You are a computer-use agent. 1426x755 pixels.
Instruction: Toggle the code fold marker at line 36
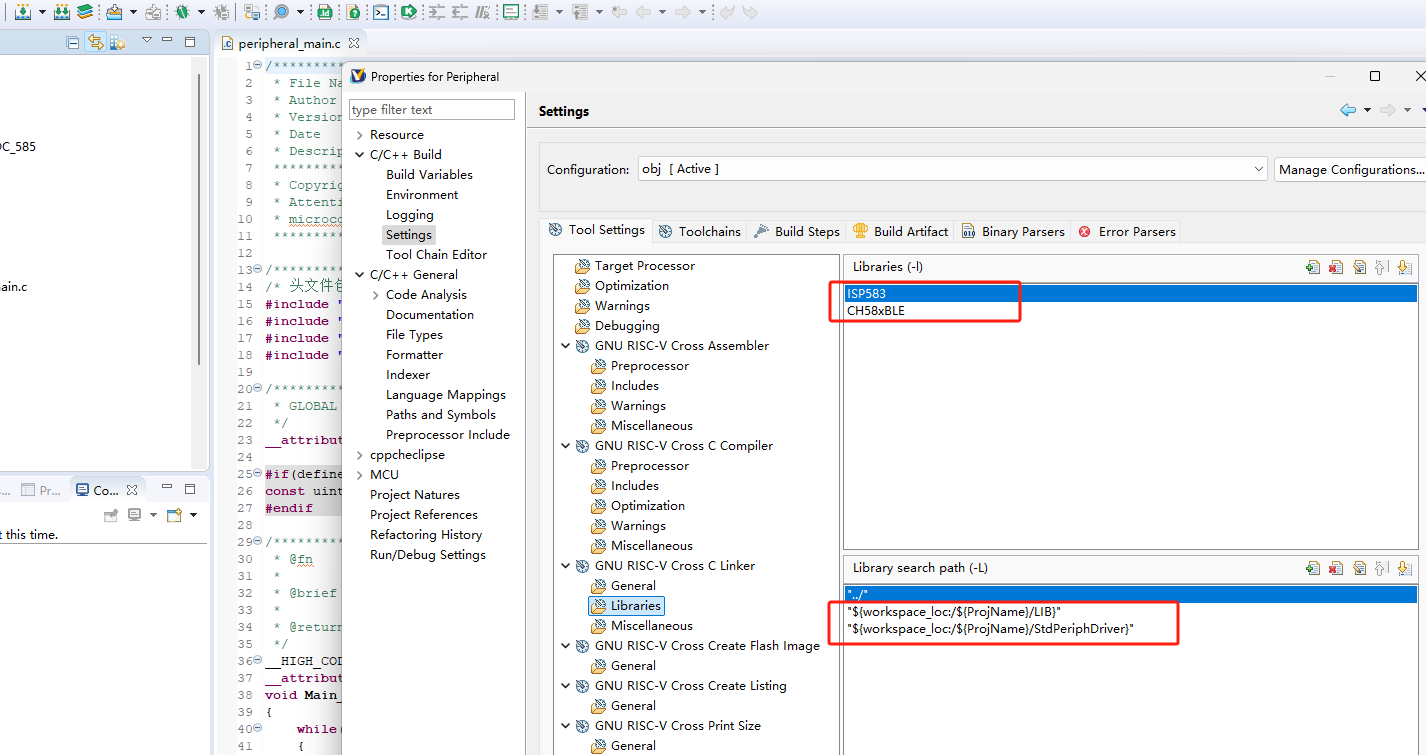pos(259,661)
